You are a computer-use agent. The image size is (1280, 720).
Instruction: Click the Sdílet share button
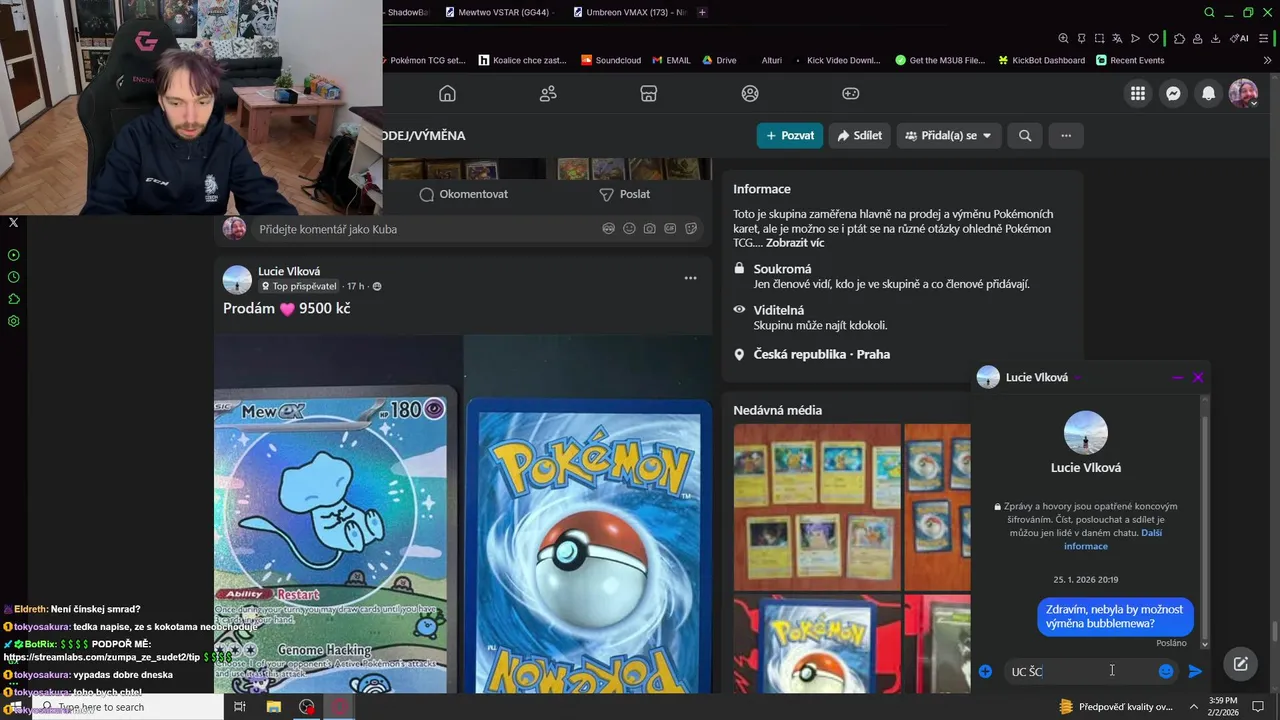pos(860,136)
